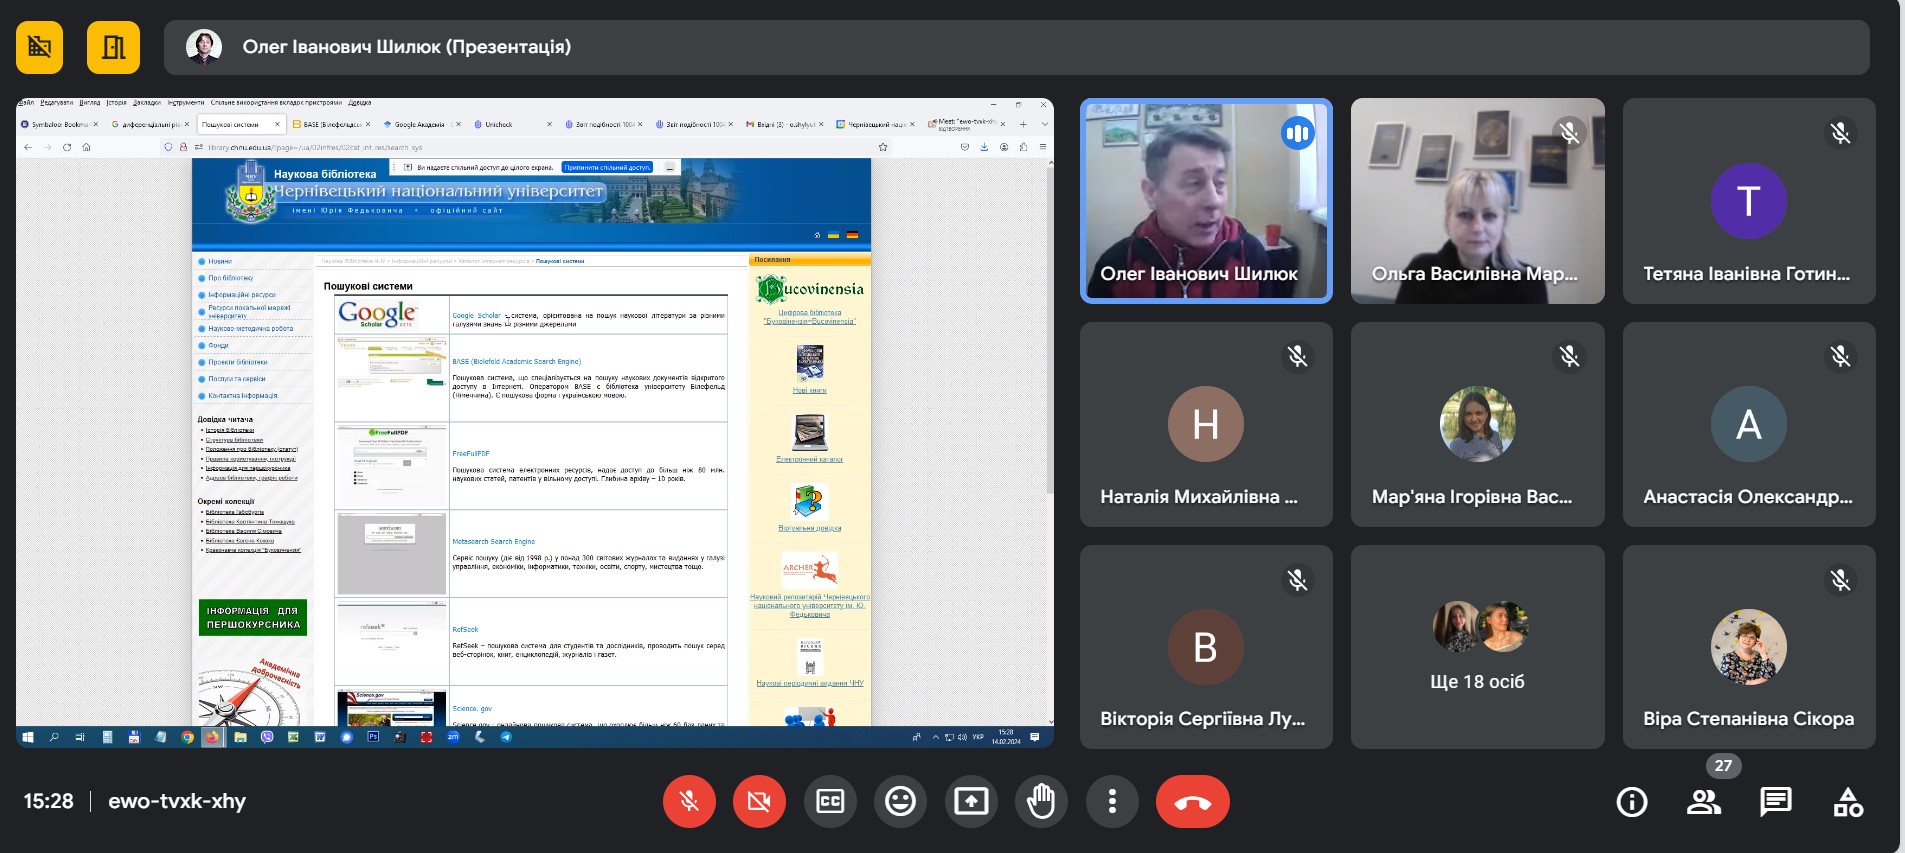
Task: Open the Activities shapes icon
Action: coord(1848,801)
